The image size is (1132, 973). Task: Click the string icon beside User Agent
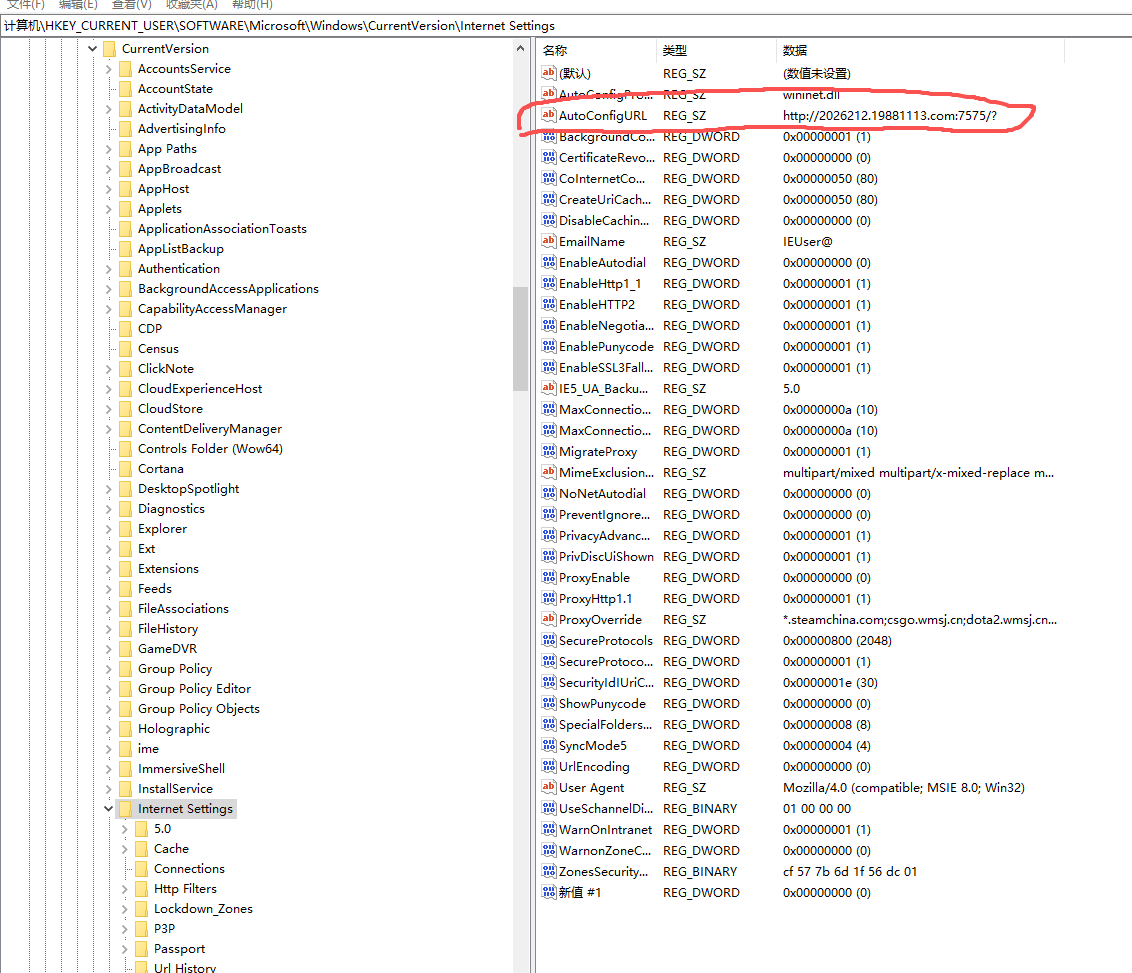coord(549,787)
